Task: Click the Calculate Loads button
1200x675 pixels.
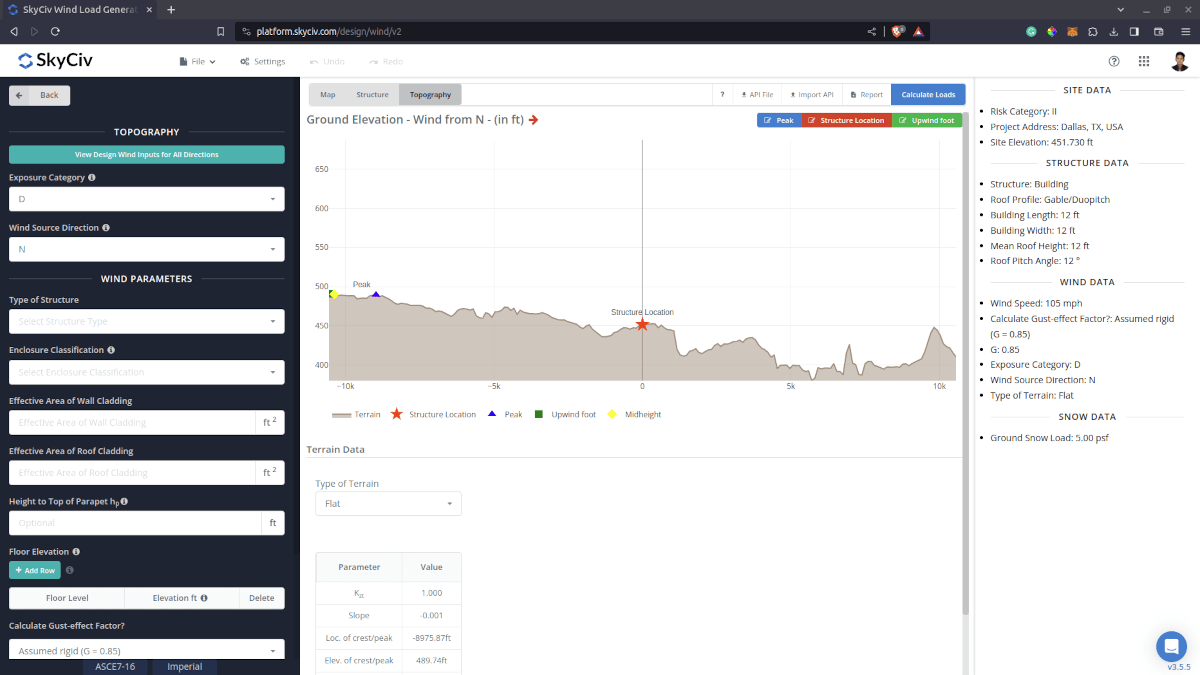Action: pyautogui.click(x=928, y=95)
